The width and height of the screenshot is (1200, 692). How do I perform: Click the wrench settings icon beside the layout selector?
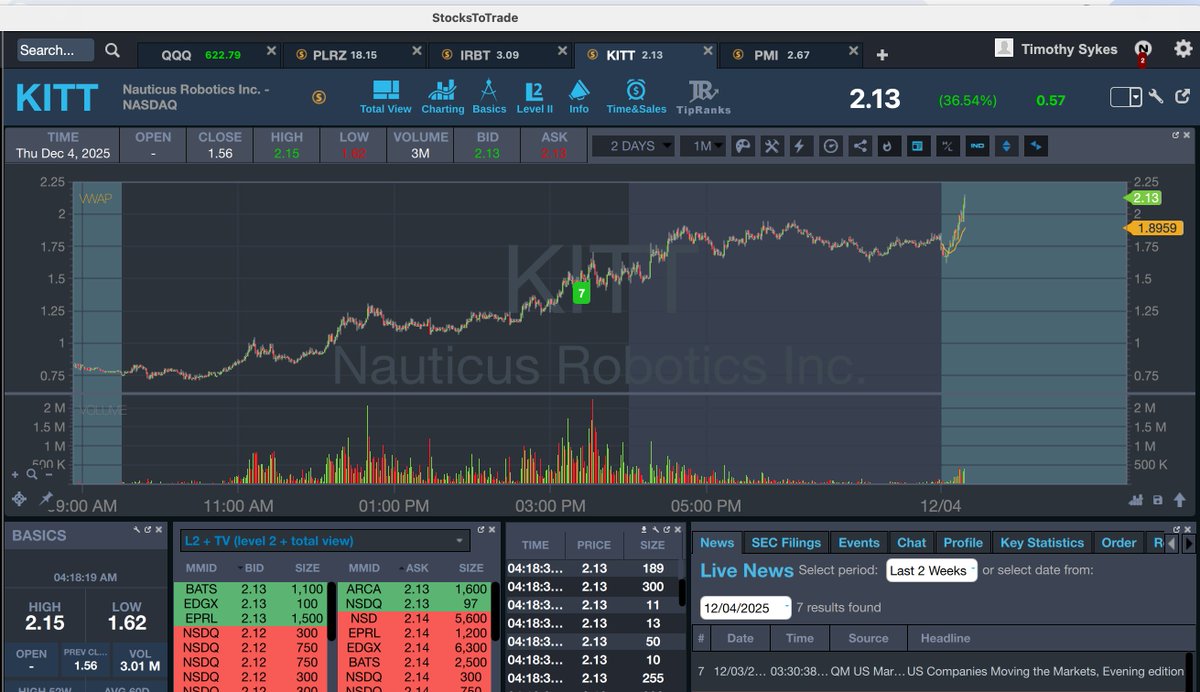tap(1156, 97)
